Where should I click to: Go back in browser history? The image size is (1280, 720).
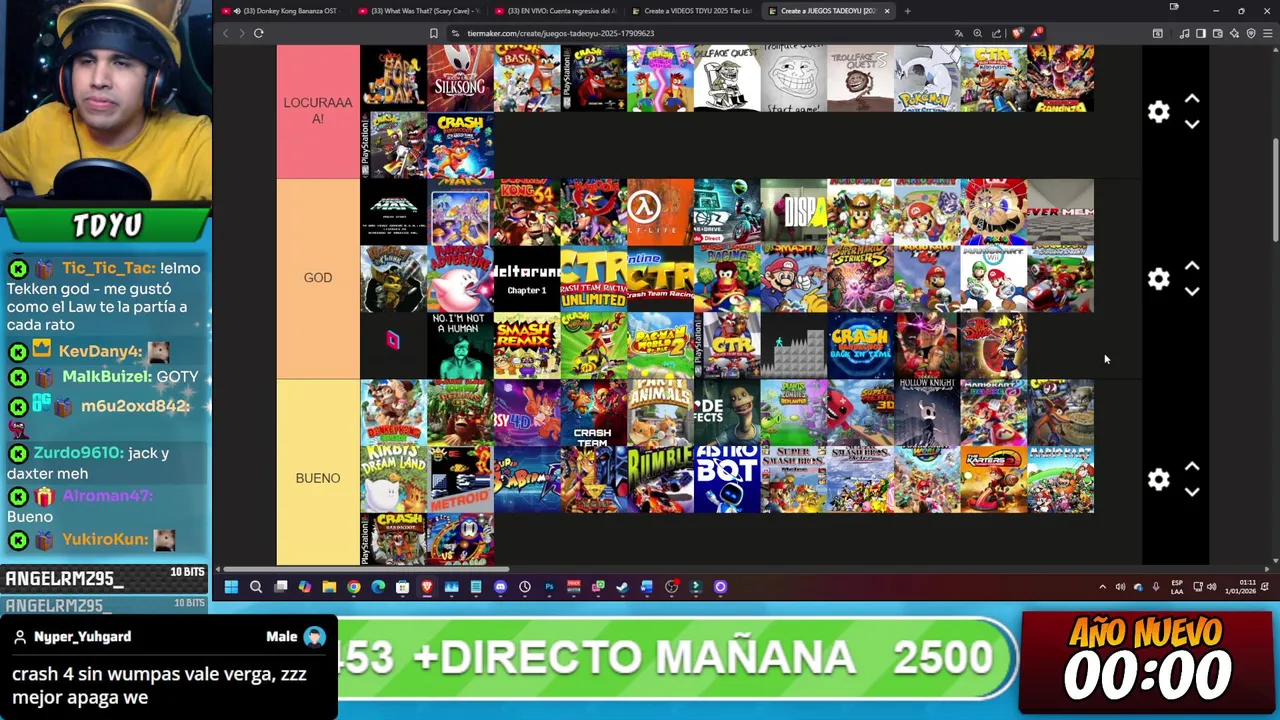point(225,33)
